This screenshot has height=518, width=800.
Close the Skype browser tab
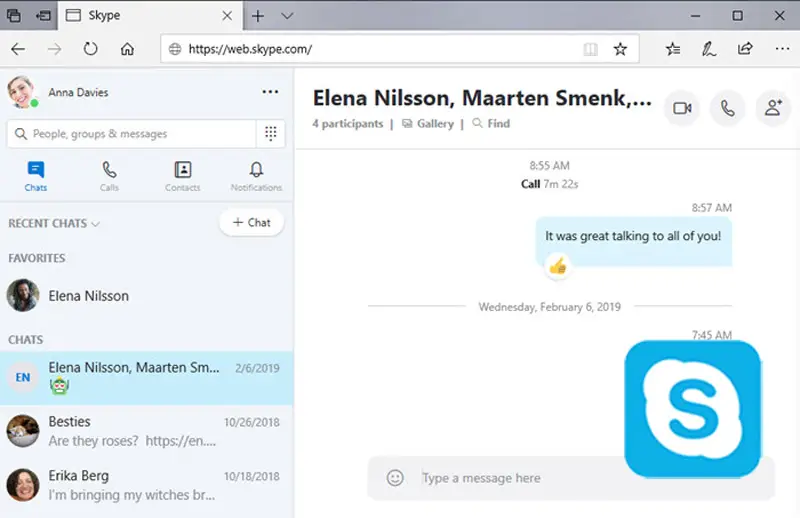pos(227,16)
